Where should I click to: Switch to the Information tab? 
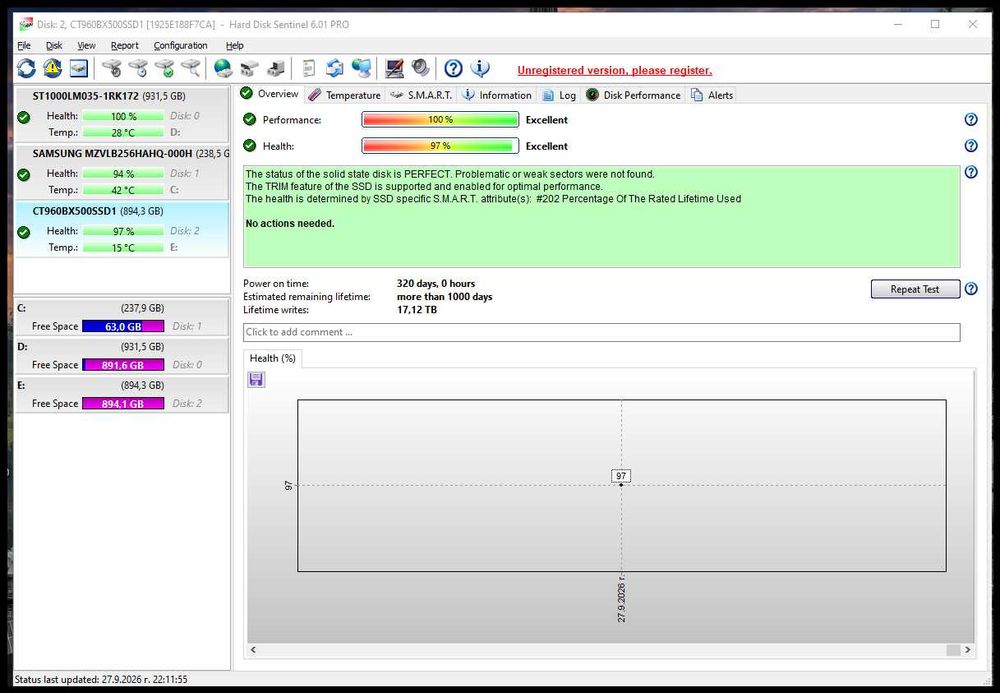[497, 95]
